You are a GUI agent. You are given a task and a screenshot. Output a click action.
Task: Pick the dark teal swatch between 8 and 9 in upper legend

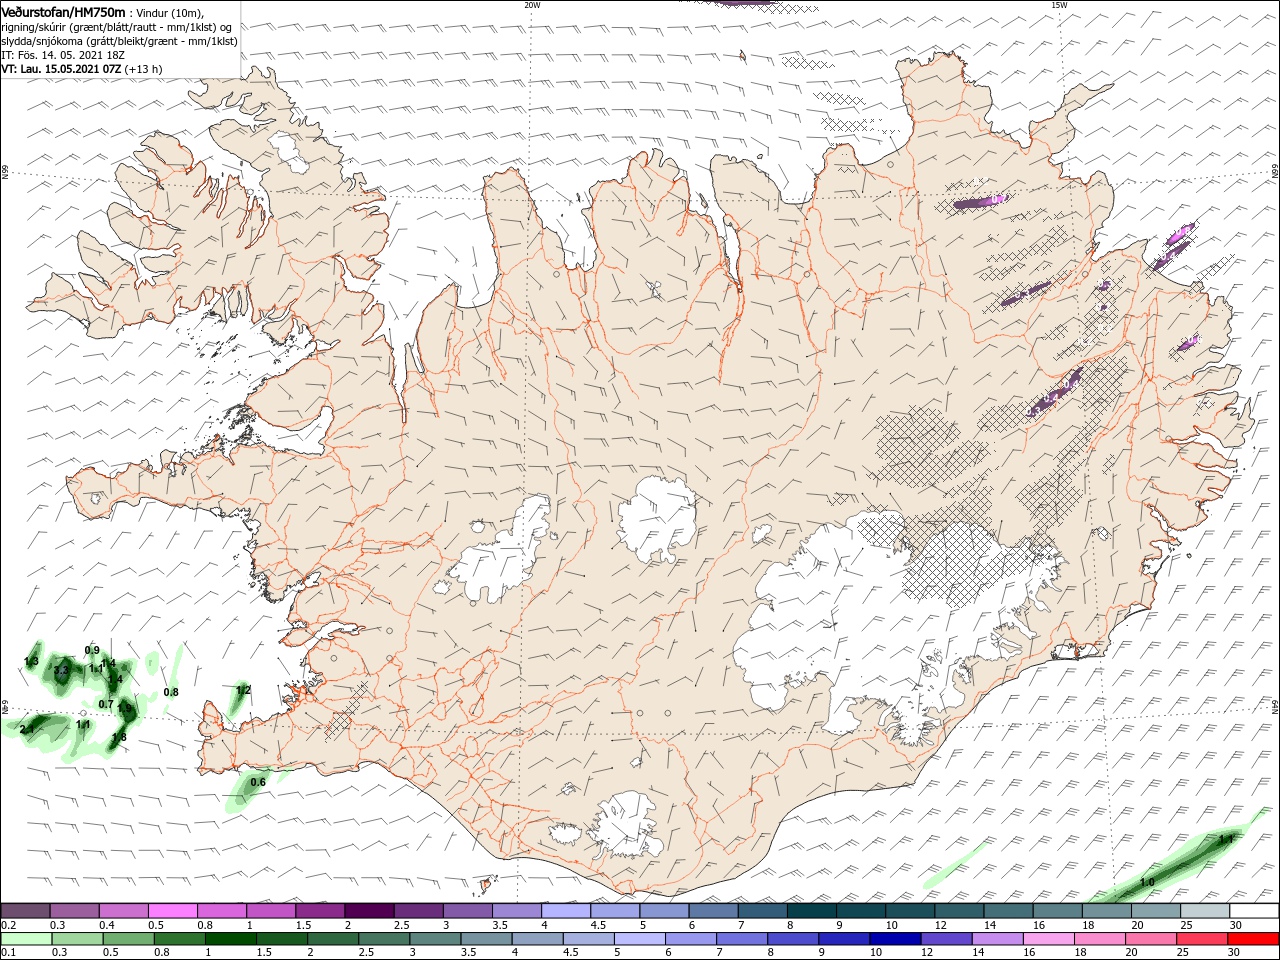[x=811, y=911]
